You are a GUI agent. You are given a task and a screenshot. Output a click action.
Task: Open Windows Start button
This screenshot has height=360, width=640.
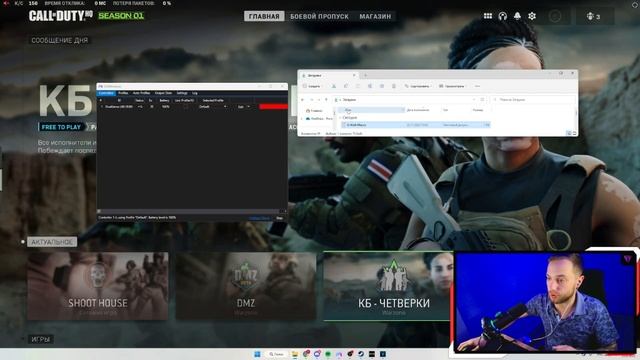257,354
